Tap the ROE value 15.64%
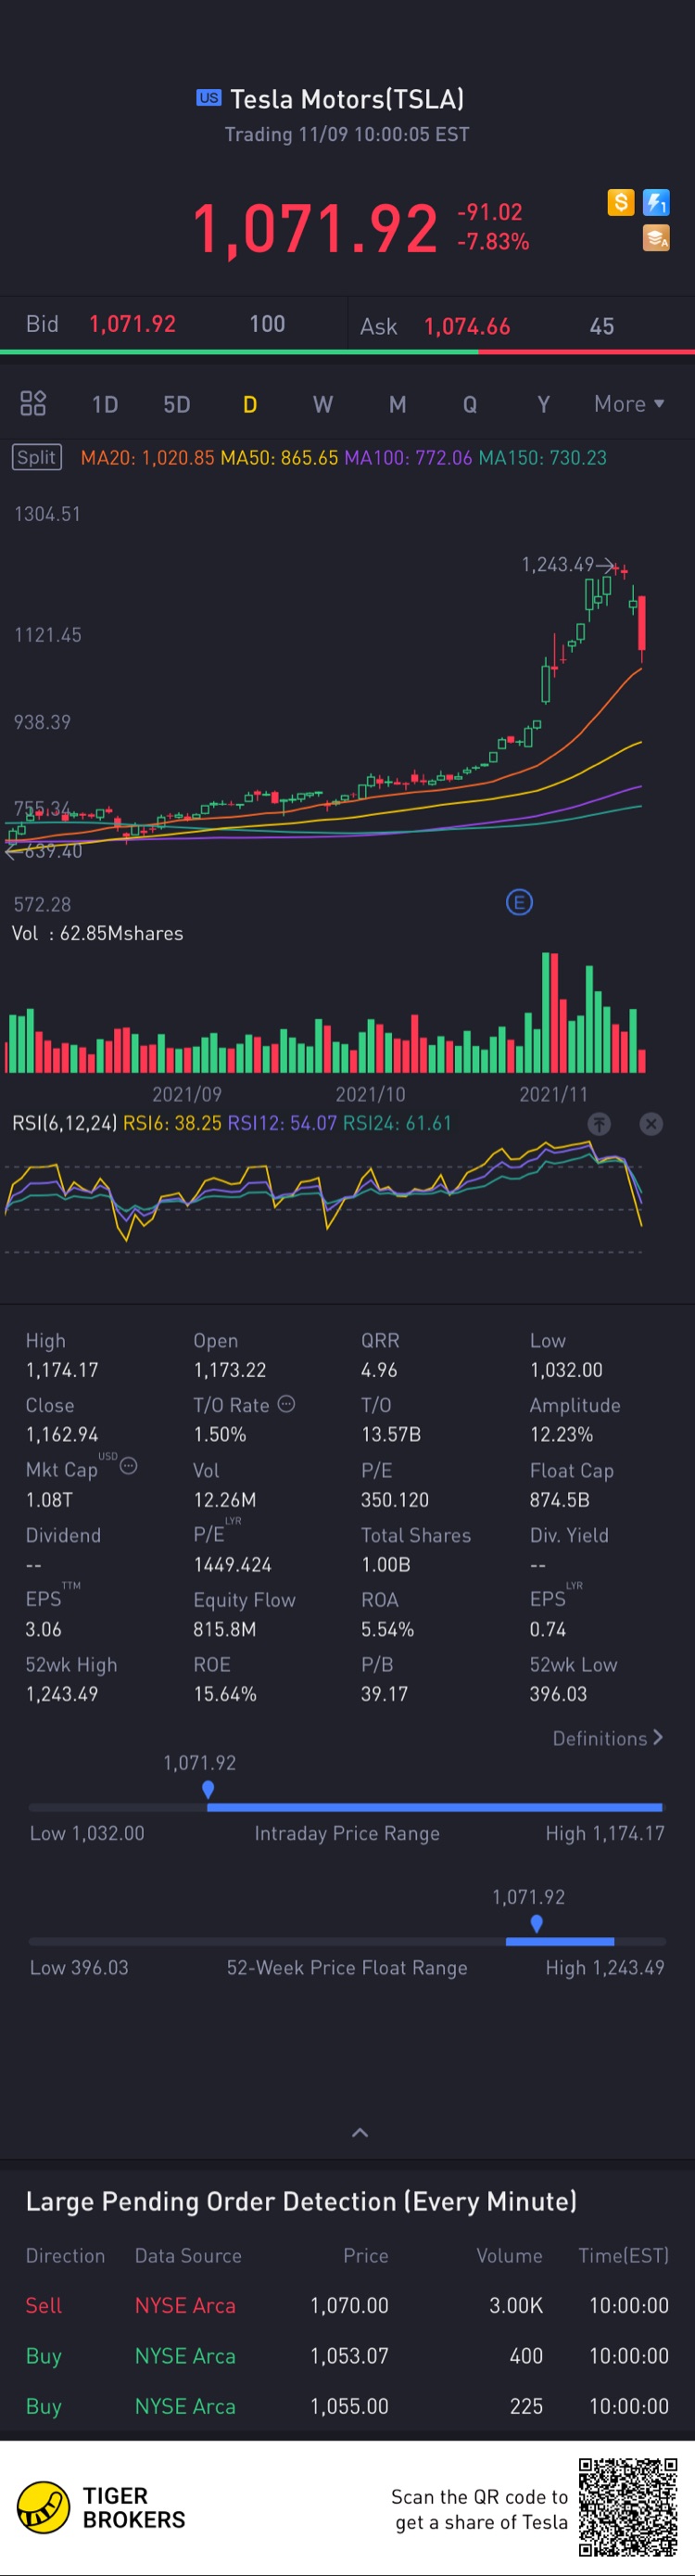The height and width of the screenshot is (2576, 695). (225, 1694)
